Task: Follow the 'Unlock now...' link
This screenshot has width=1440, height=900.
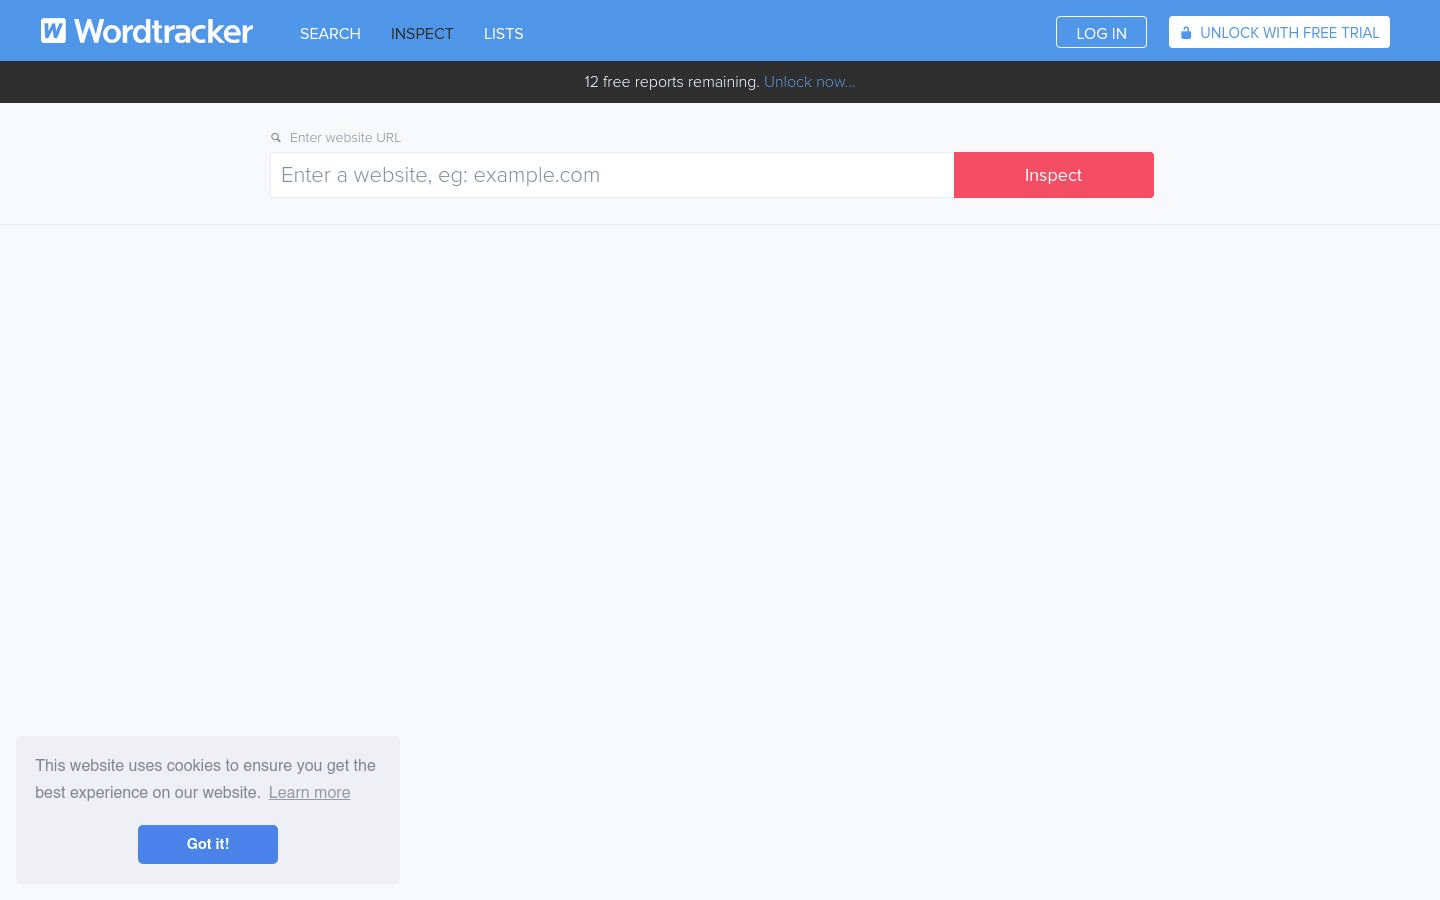Action: [x=809, y=82]
